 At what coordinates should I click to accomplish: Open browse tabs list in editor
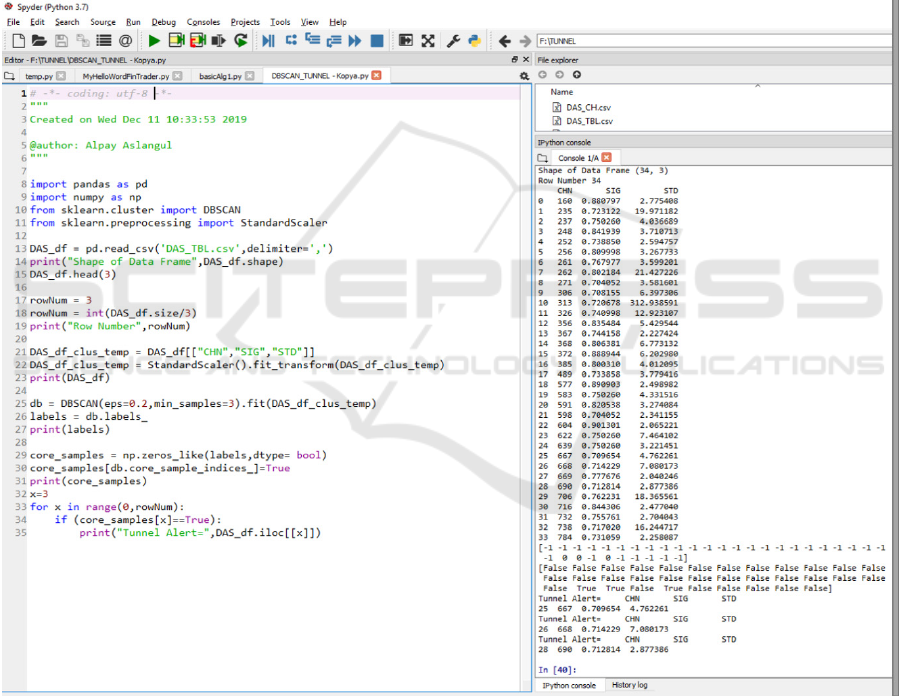click(9, 76)
